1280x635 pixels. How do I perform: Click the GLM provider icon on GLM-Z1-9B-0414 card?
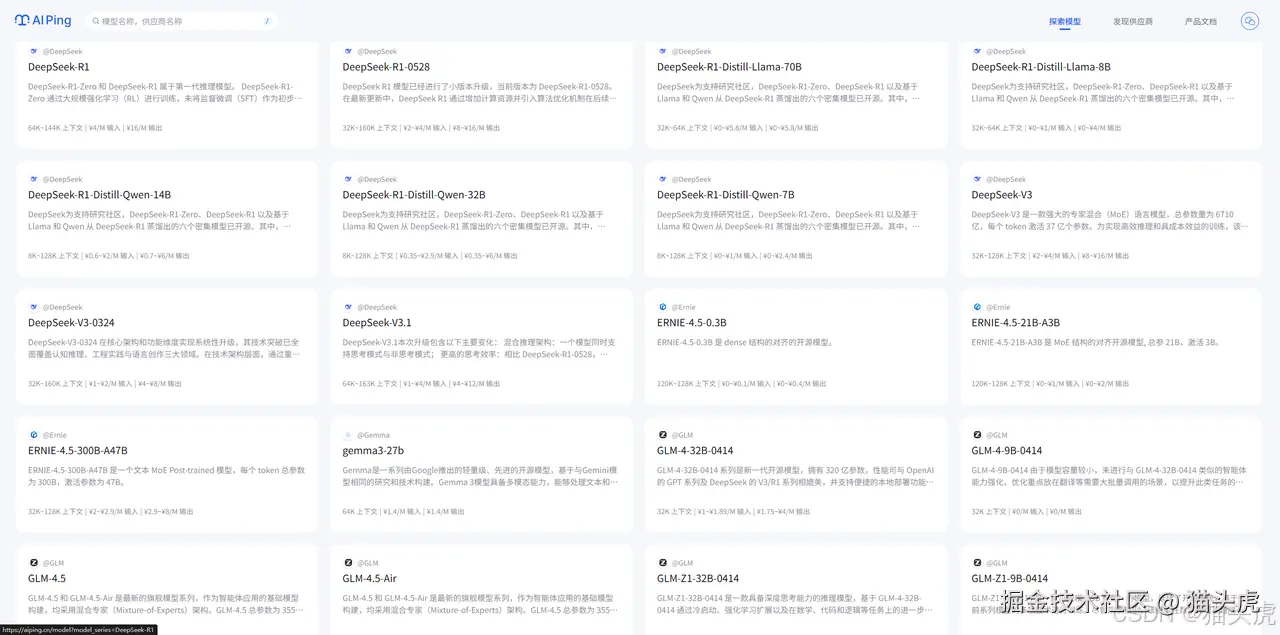(978, 562)
